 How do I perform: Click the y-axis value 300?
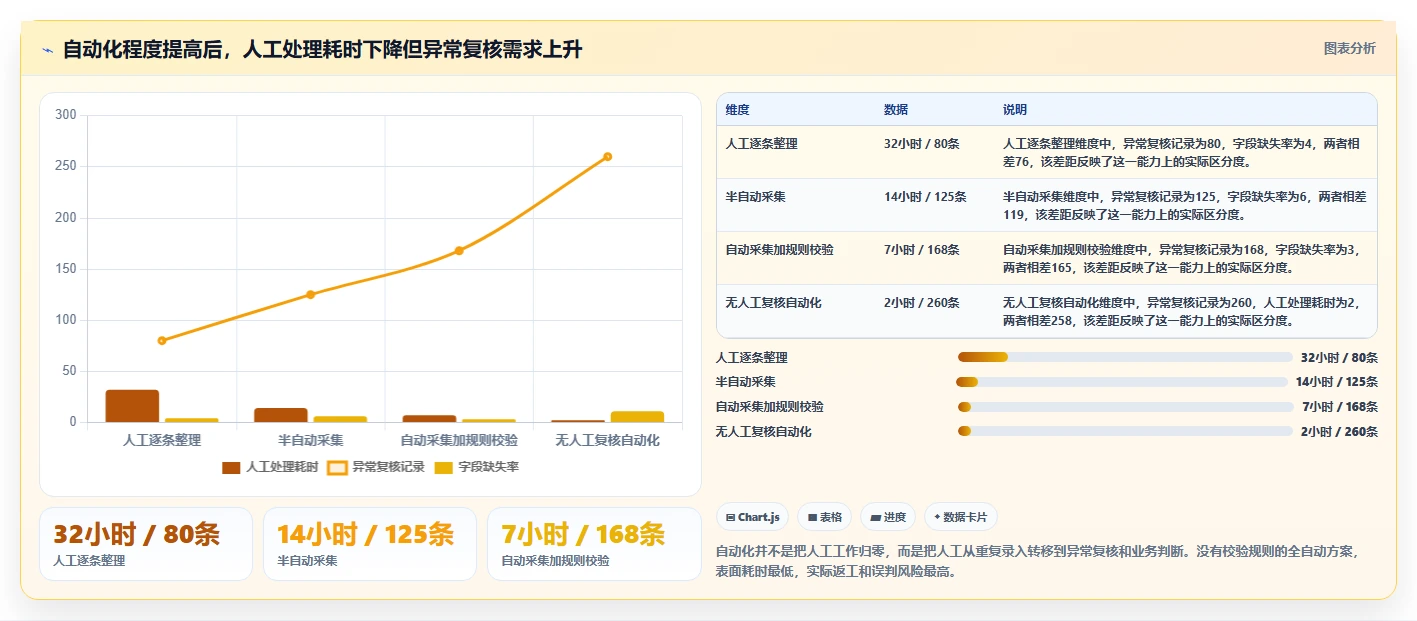point(66,115)
